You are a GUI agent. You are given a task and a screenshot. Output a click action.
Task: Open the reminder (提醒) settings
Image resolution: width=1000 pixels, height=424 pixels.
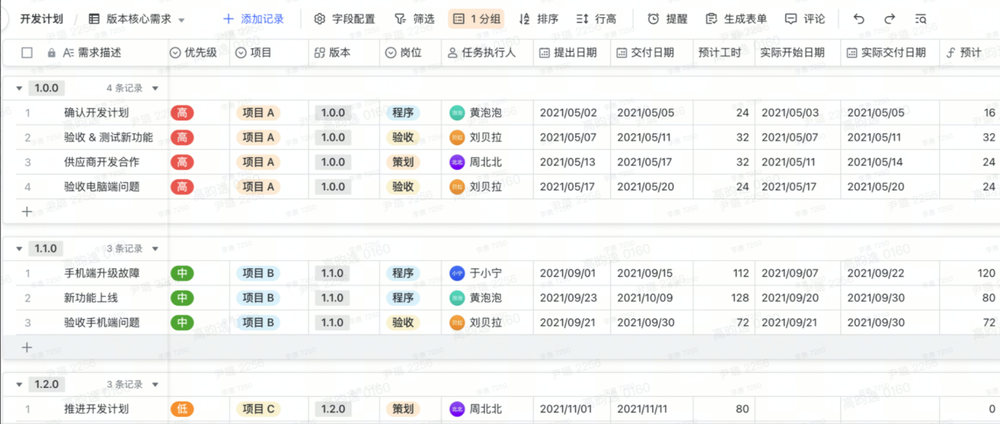tap(667, 19)
